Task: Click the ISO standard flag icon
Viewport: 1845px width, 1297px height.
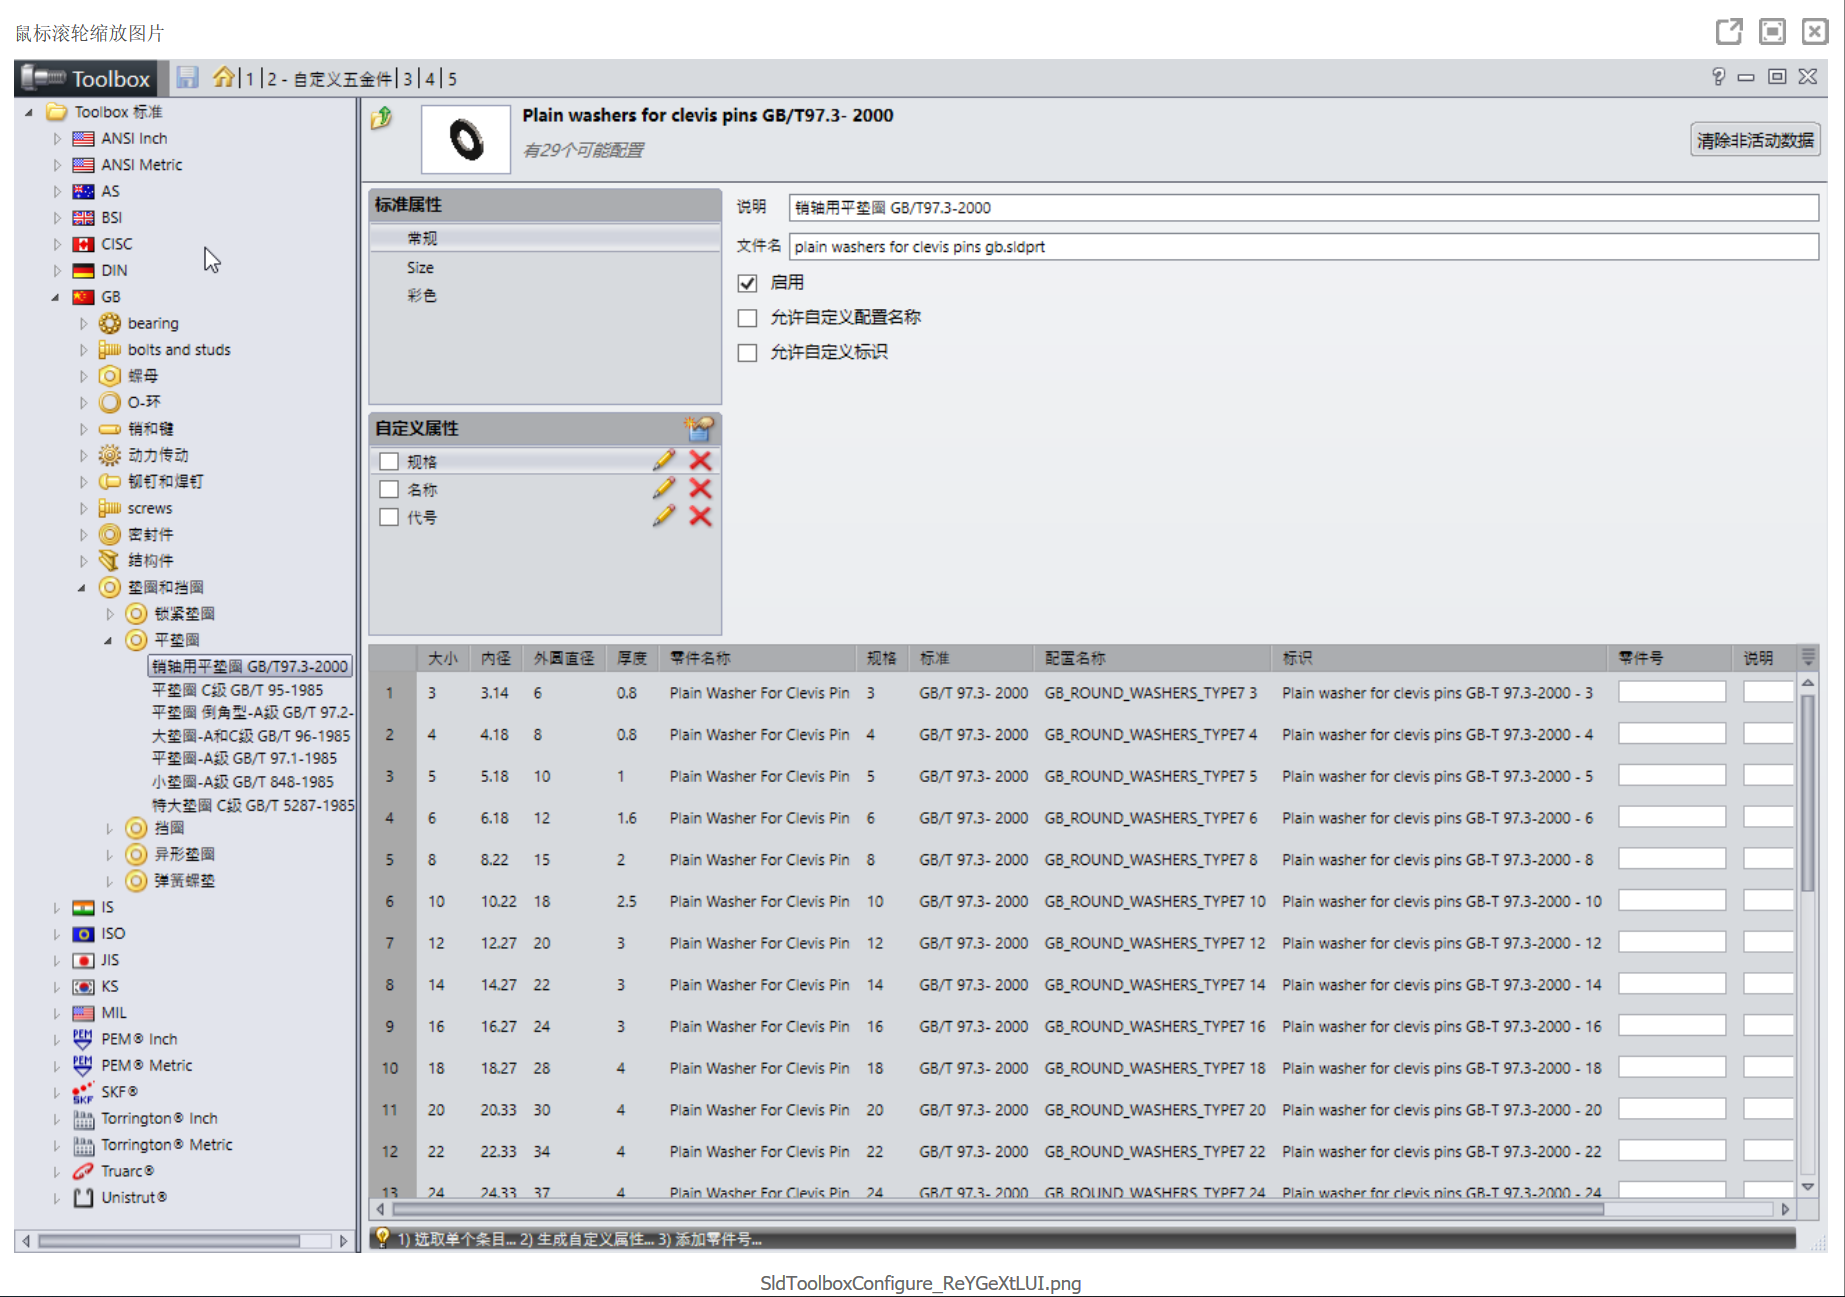Action: point(84,934)
